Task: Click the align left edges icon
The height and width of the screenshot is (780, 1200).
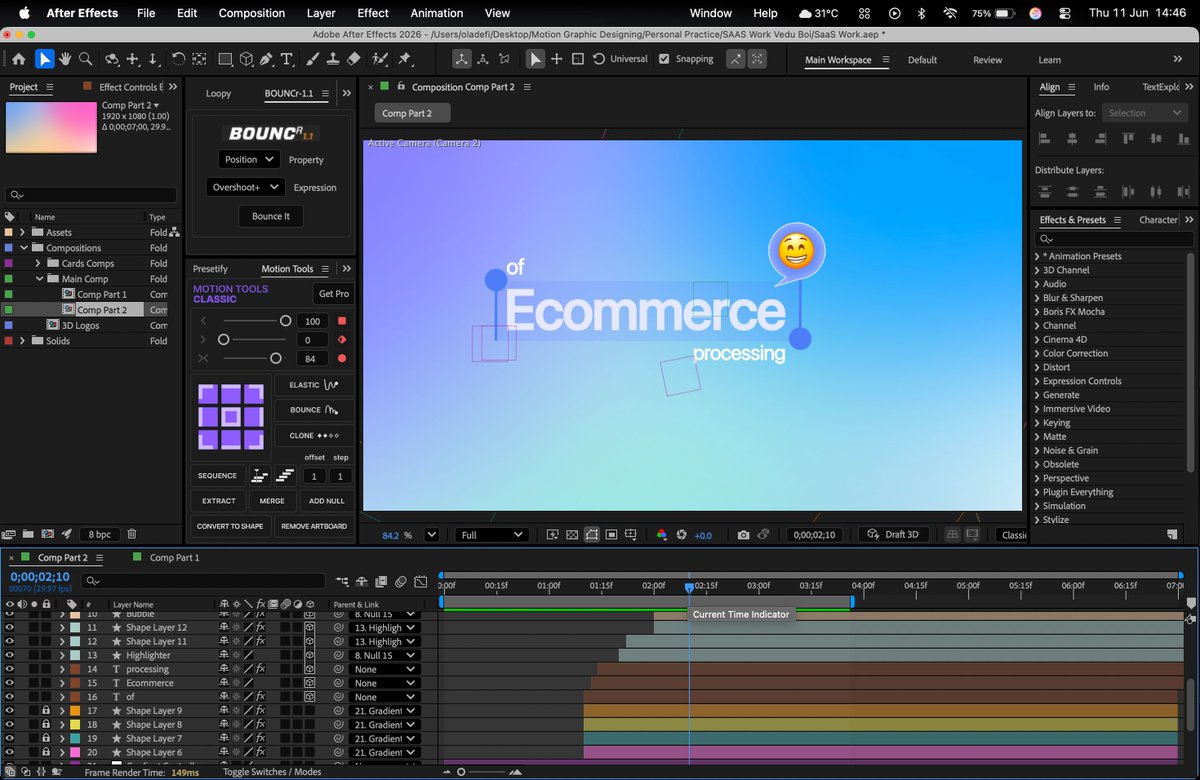Action: tap(1044, 138)
